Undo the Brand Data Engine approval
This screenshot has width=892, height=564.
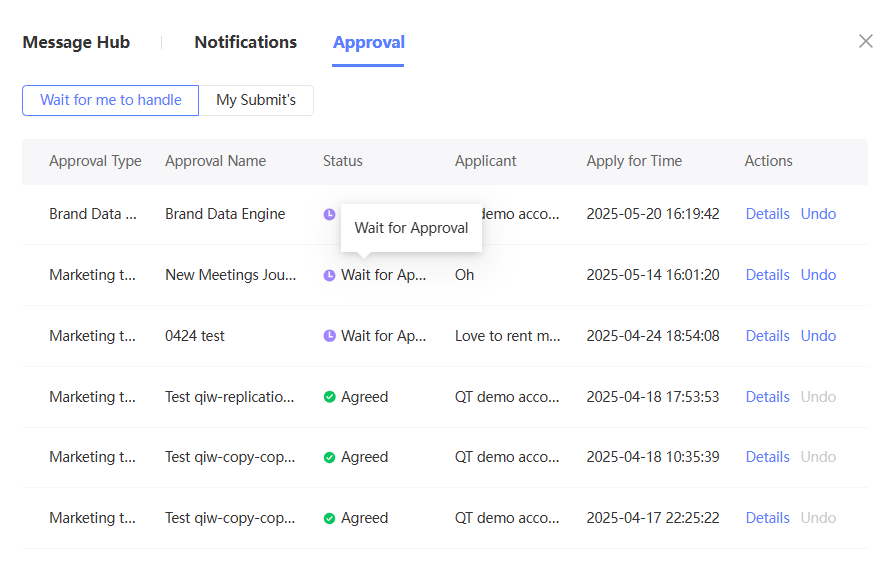point(818,214)
